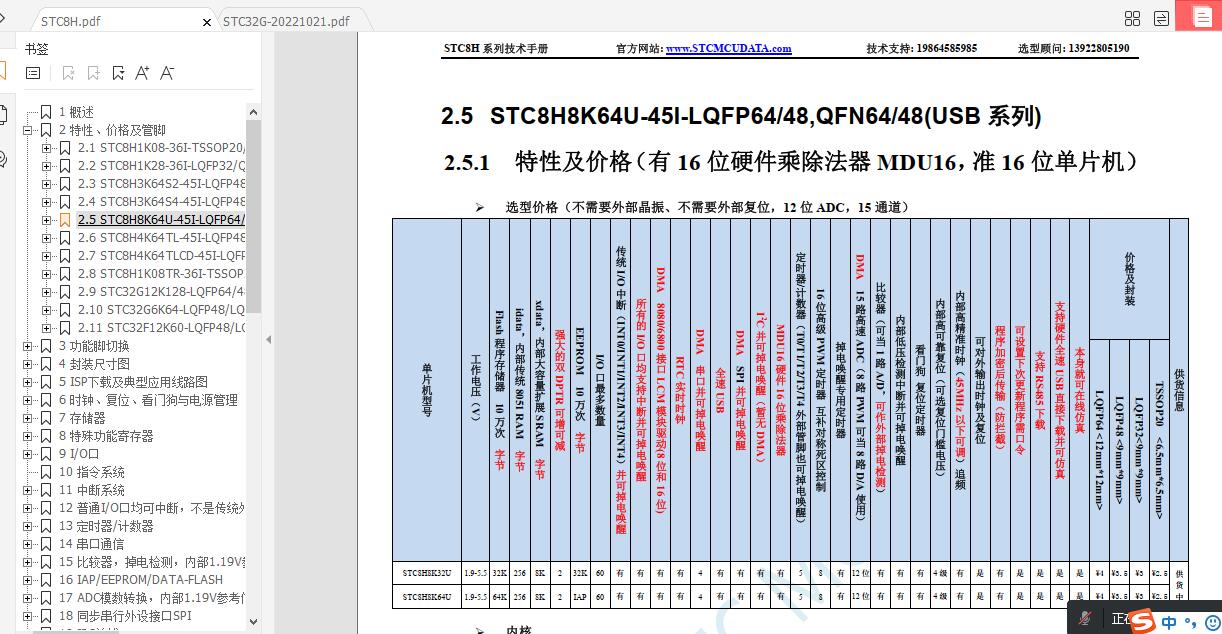Viewport: 1222px width, 634px height.
Task: Go to bookmark 18 同步串行外设接口SPI
Action: (x=125, y=616)
